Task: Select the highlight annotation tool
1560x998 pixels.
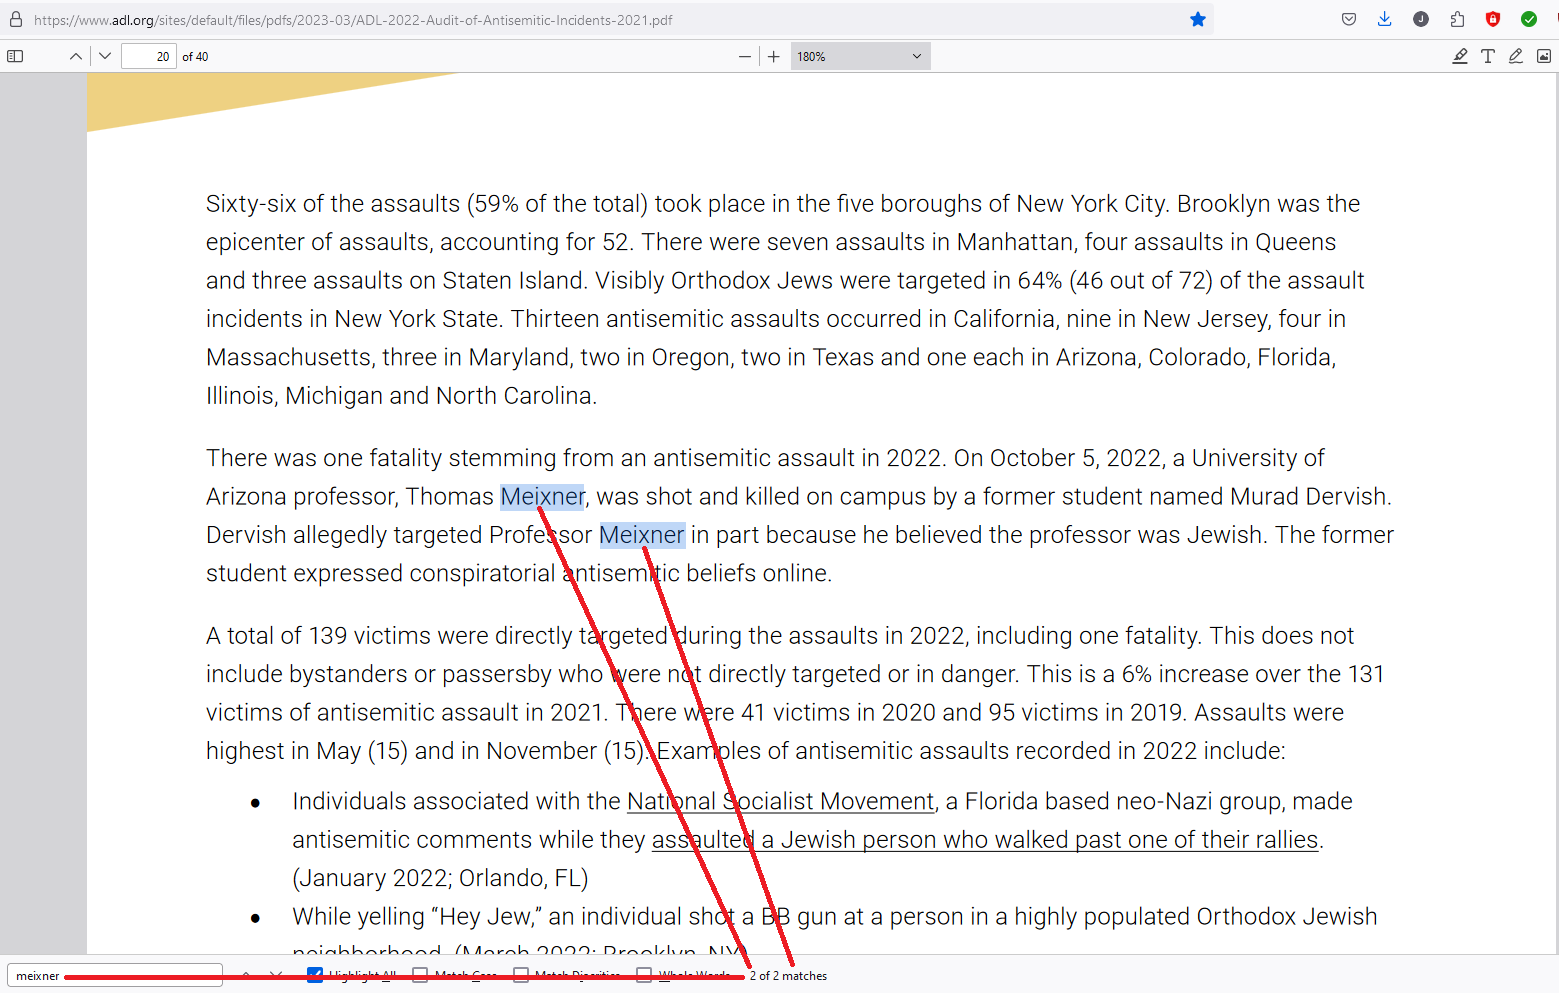Action: [x=1460, y=57]
